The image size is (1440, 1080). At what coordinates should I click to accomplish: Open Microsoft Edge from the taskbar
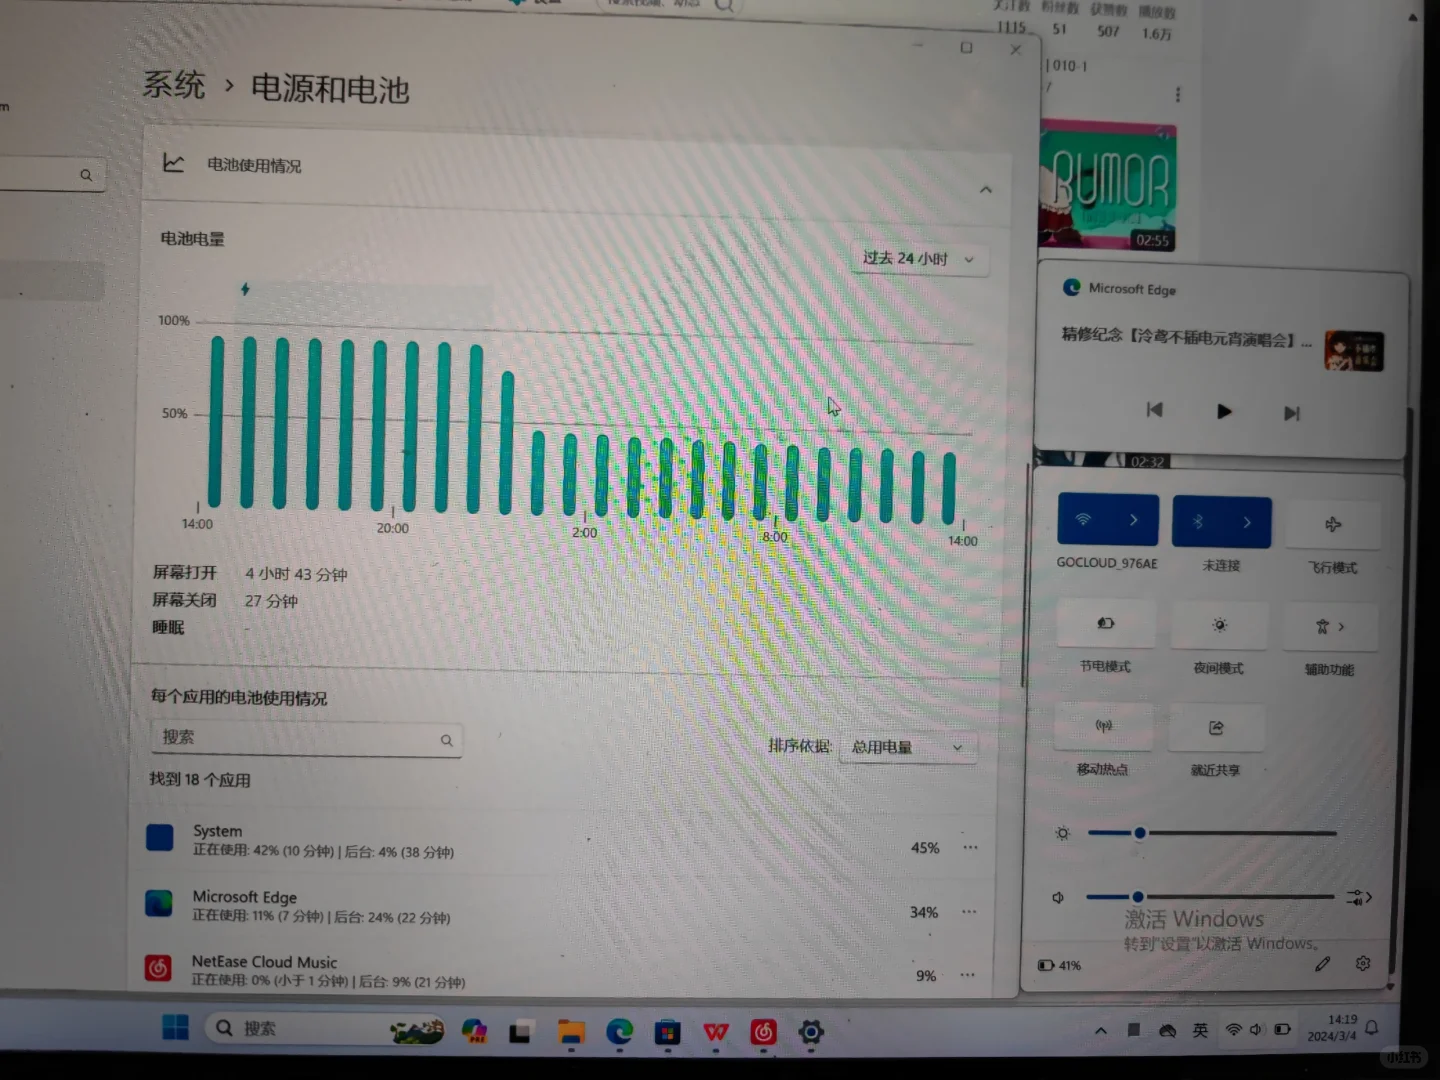pyautogui.click(x=620, y=1030)
